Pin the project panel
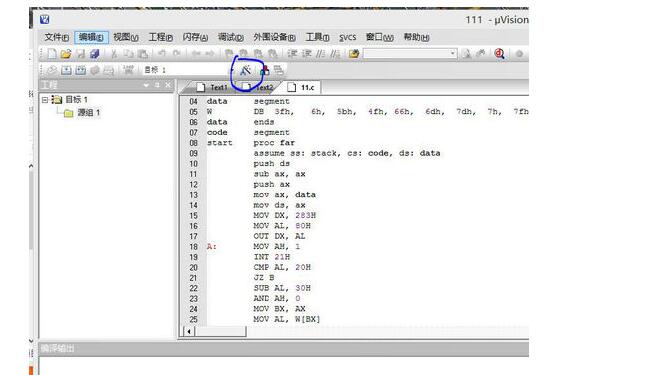This screenshot has height=375, width=655. click(157, 85)
